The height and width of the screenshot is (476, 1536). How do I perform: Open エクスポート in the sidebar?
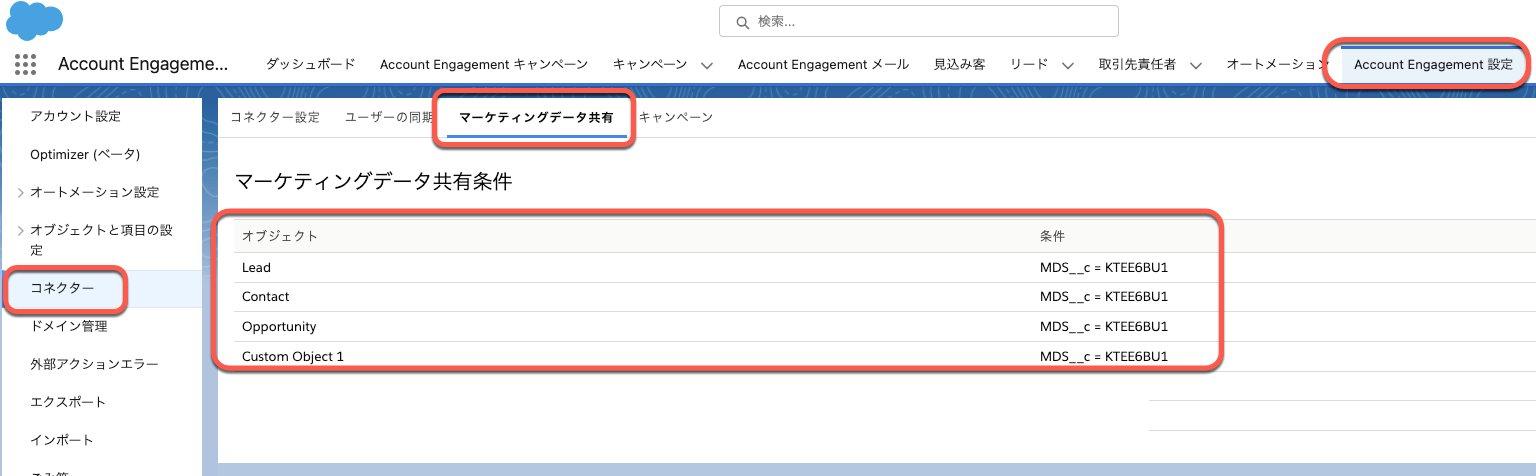click(x=68, y=402)
